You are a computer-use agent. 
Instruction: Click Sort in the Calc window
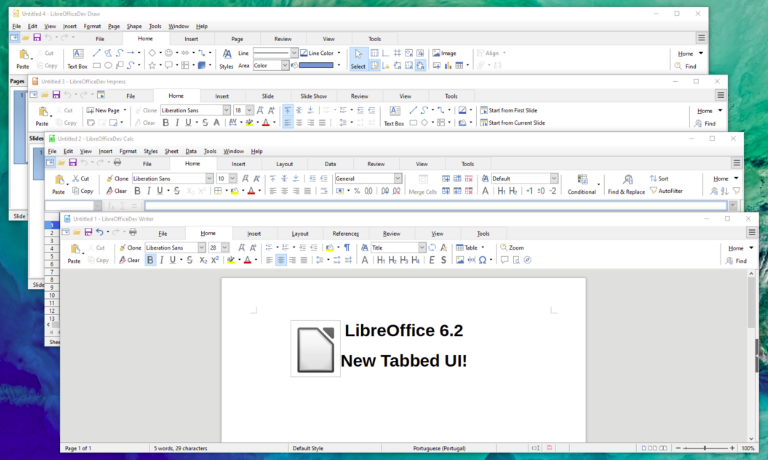(x=659, y=178)
